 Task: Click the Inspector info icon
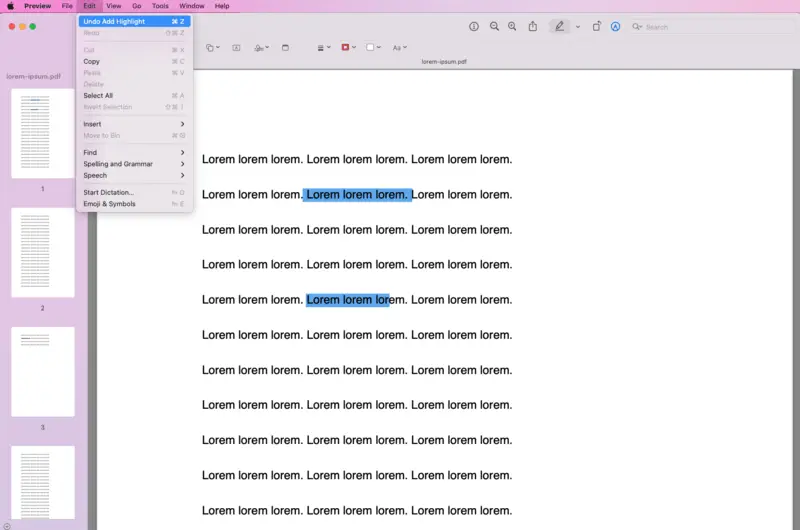[473, 27]
